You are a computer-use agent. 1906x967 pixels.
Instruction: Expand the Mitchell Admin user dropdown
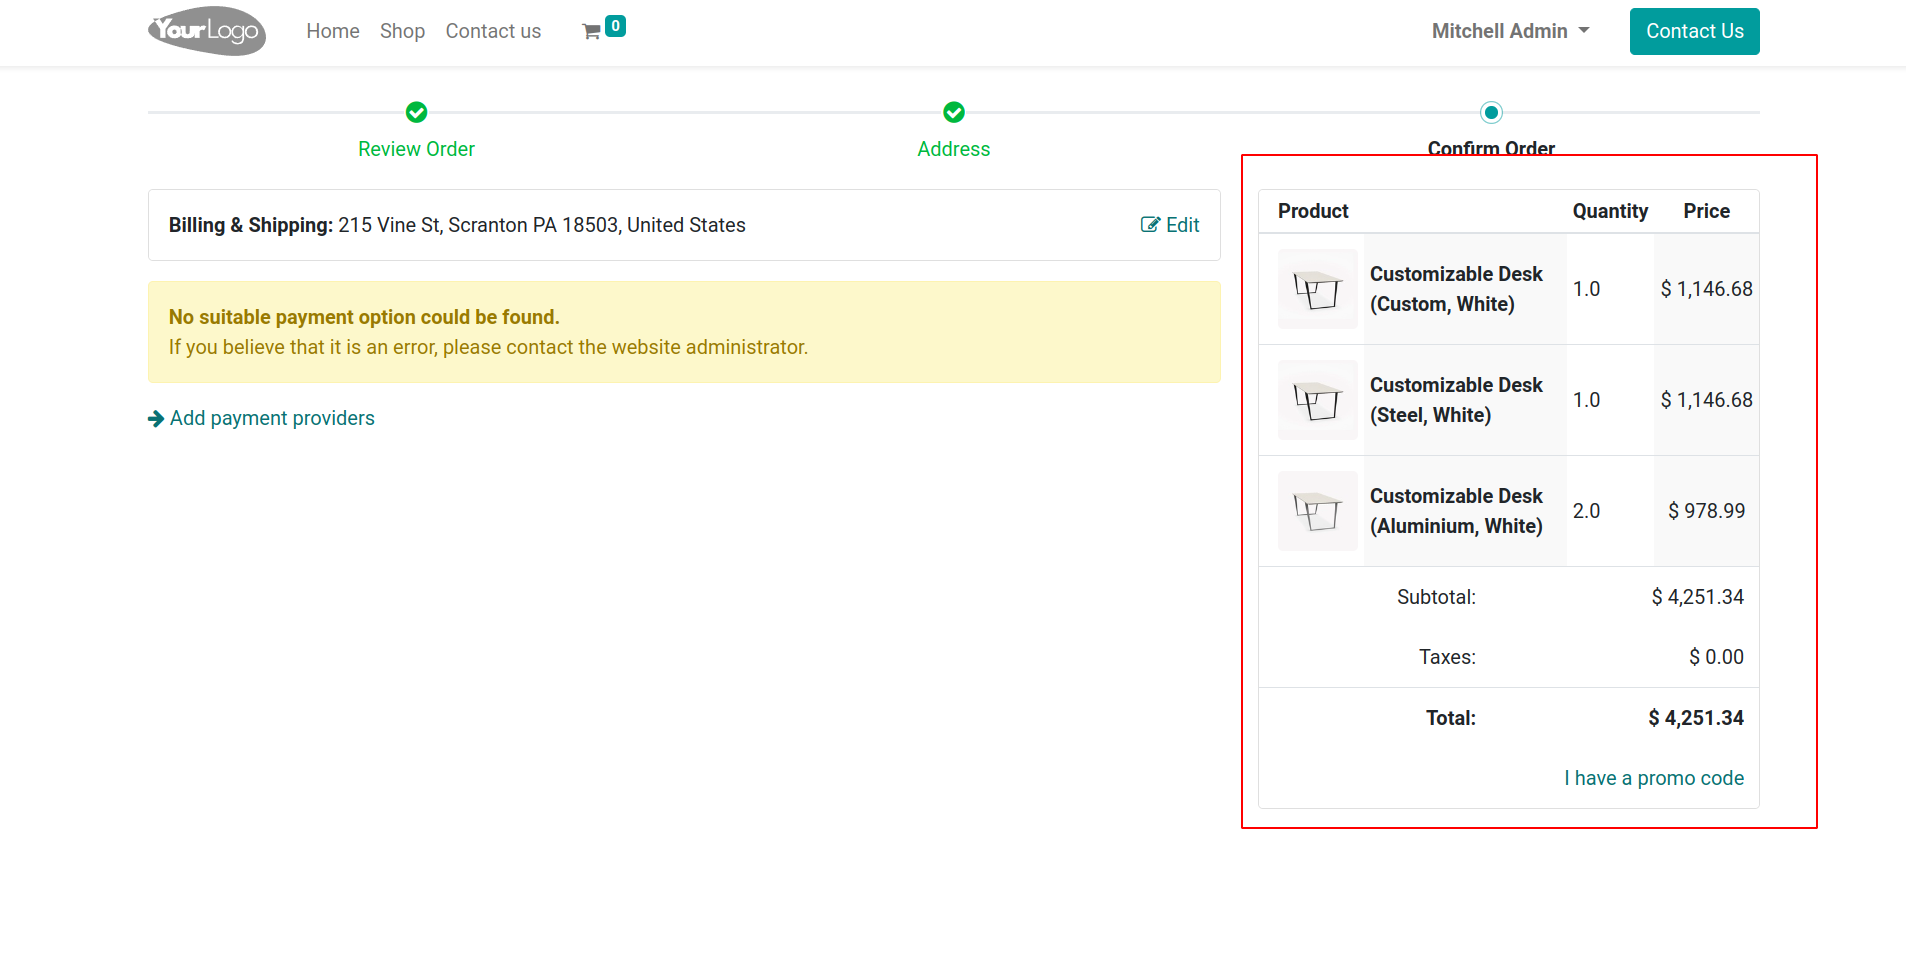(x=1510, y=31)
